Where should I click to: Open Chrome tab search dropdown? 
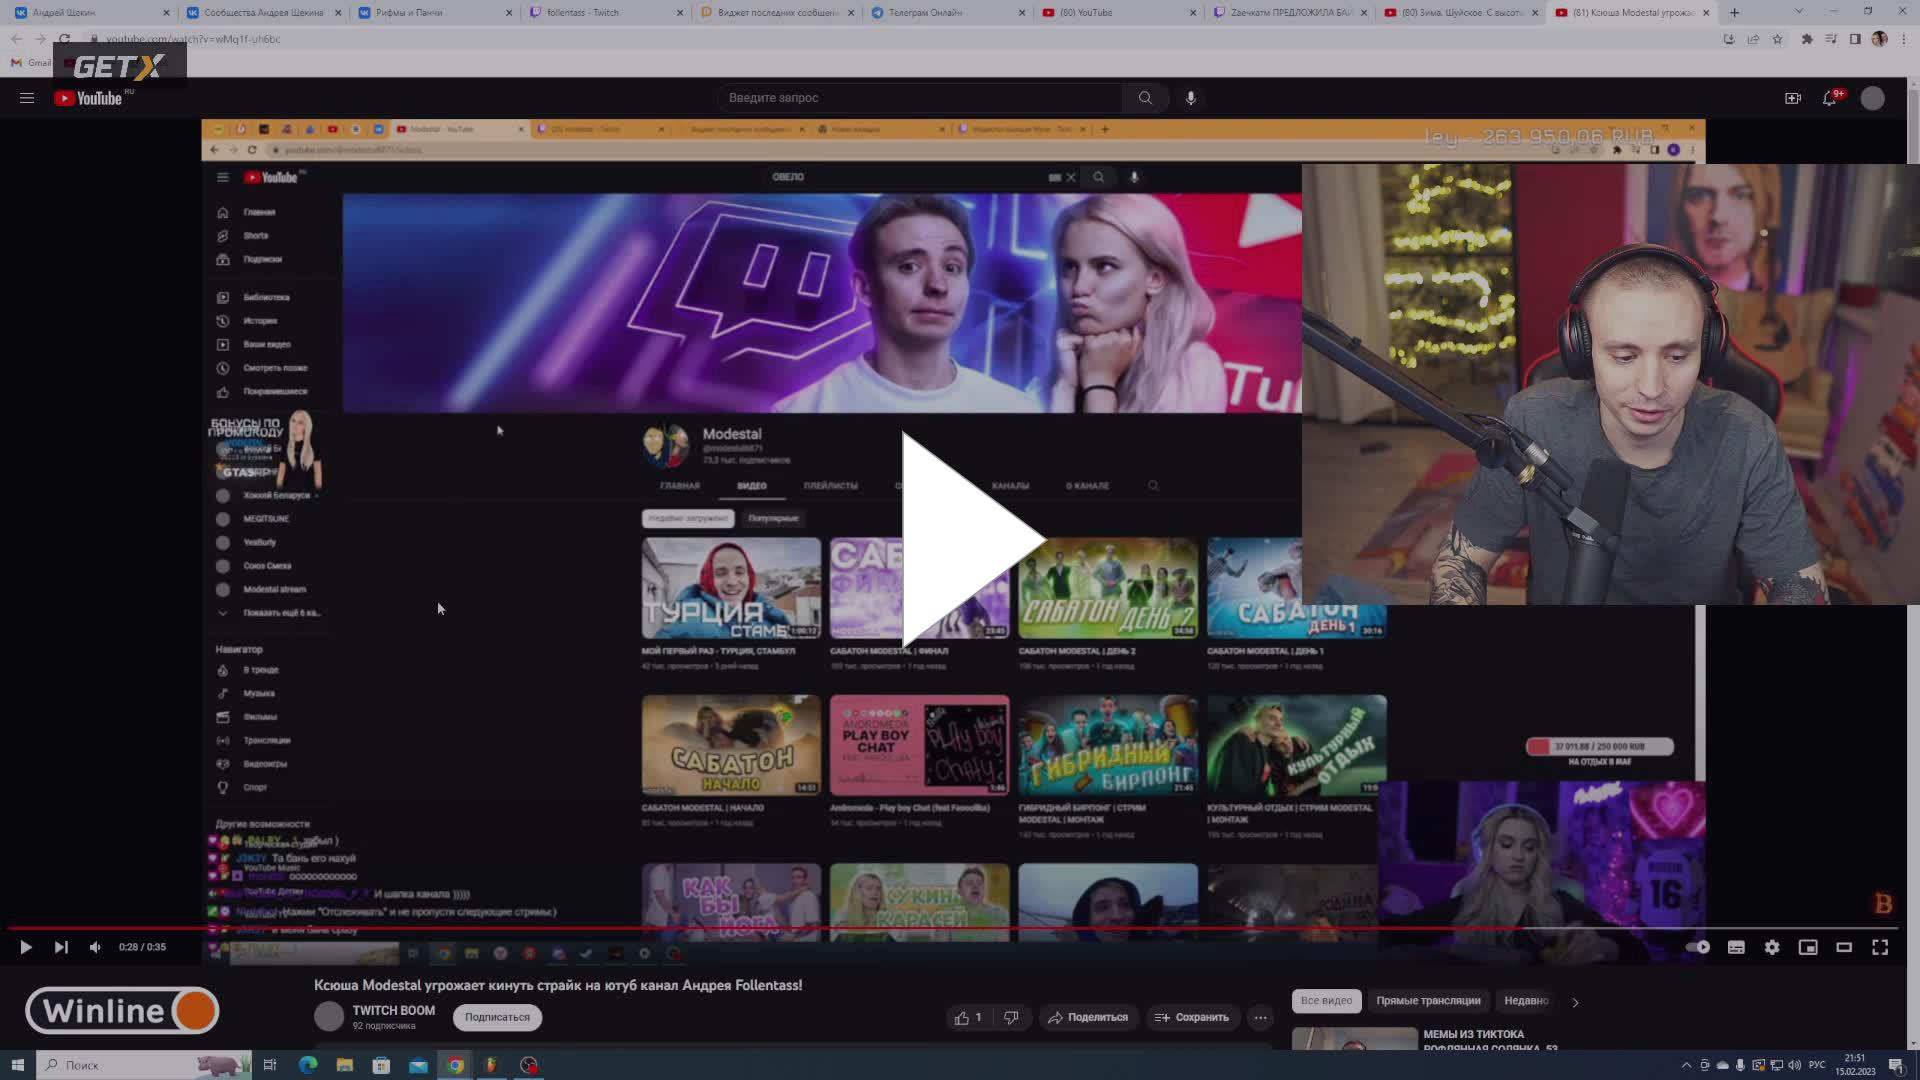coord(1799,12)
